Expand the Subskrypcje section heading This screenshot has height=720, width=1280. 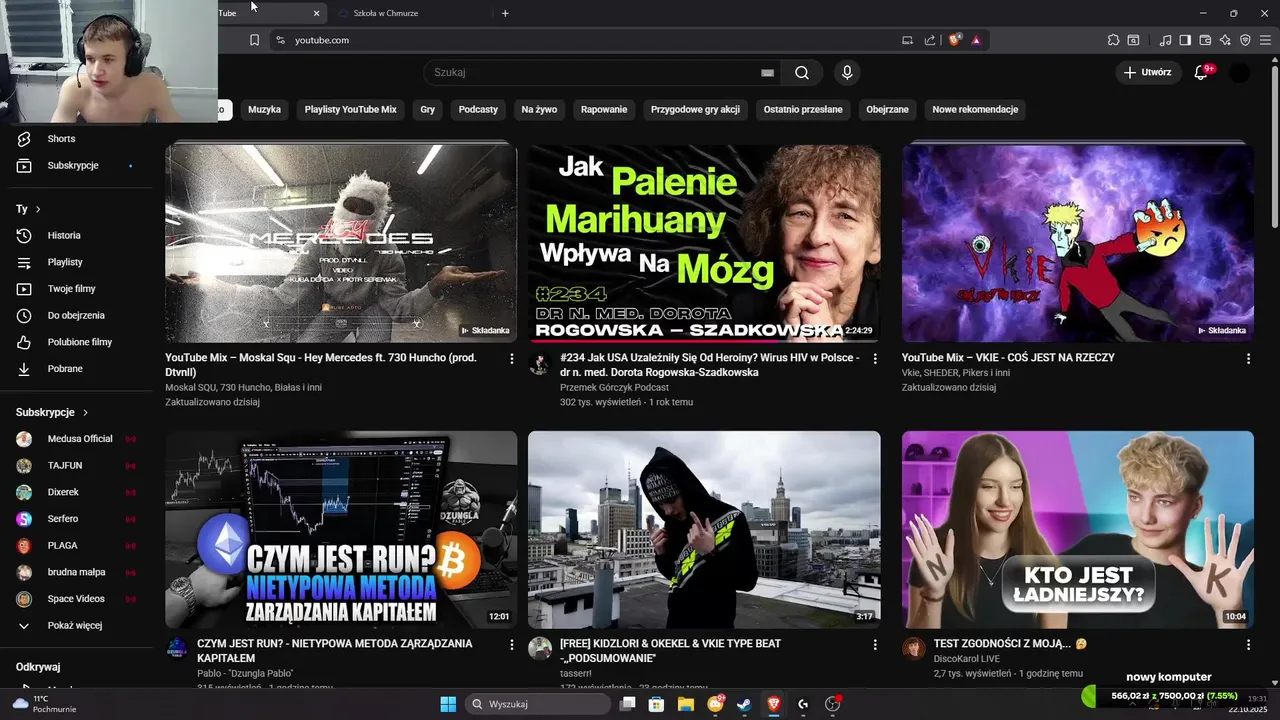click(x=52, y=412)
